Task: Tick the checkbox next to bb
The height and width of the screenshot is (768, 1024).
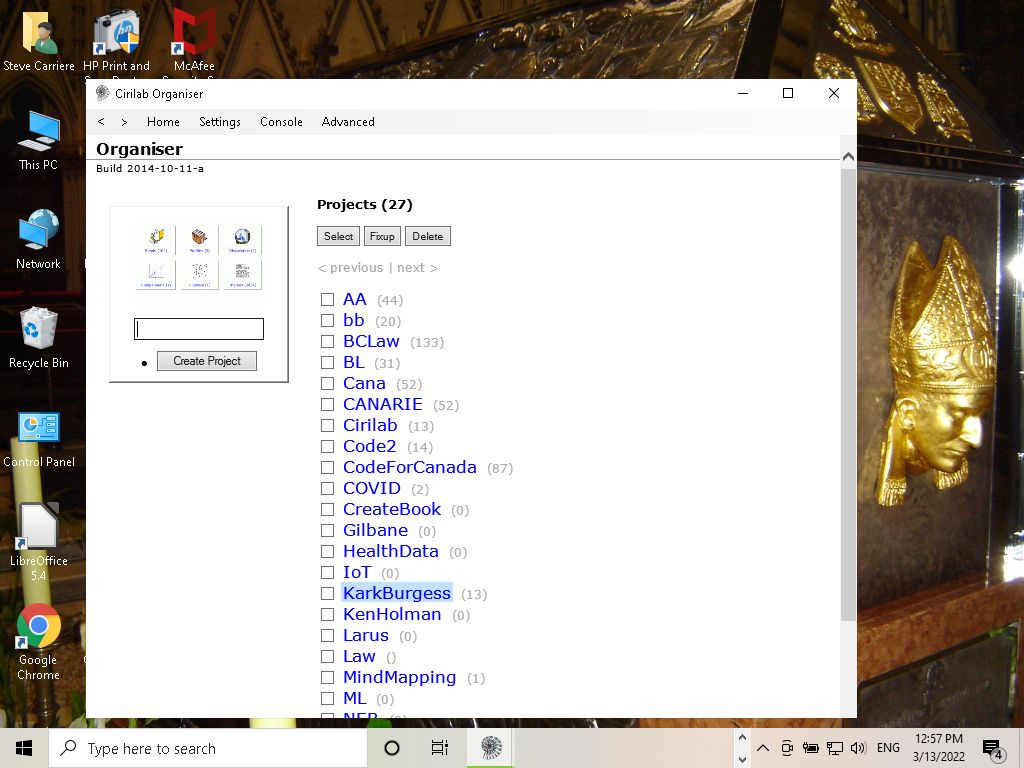Action: [327, 321]
